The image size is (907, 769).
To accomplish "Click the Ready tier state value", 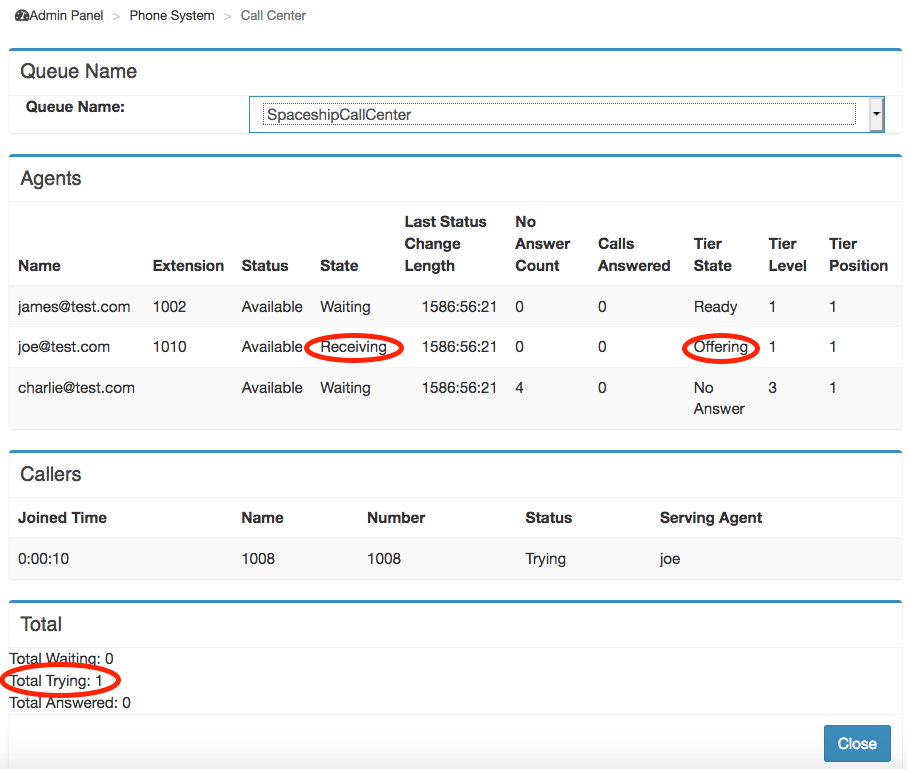I will tap(716, 307).
